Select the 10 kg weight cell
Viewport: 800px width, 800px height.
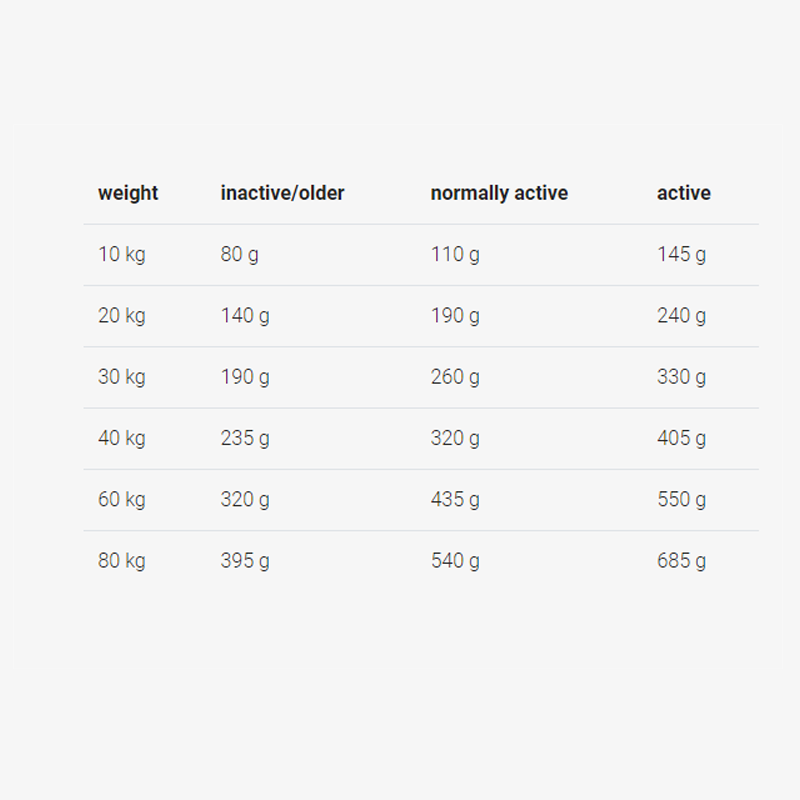[x=122, y=255]
